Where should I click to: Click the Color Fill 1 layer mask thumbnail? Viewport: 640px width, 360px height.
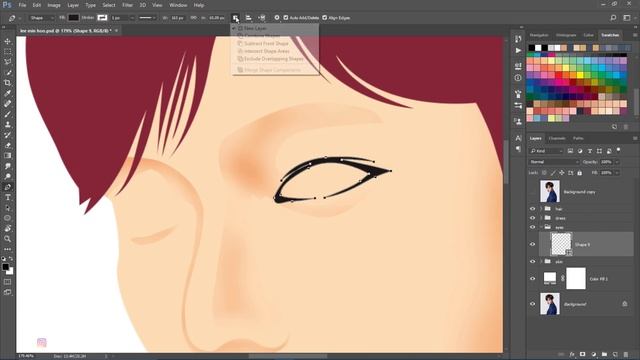tap(576, 279)
